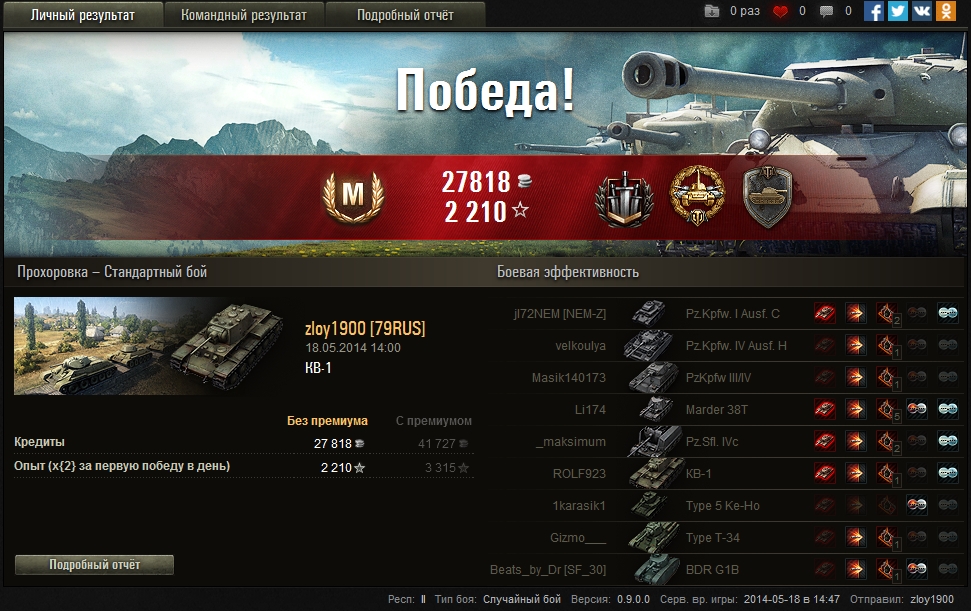971x611 pixels.
Task: Open the Подробный отчёт tab
Action: click(405, 15)
